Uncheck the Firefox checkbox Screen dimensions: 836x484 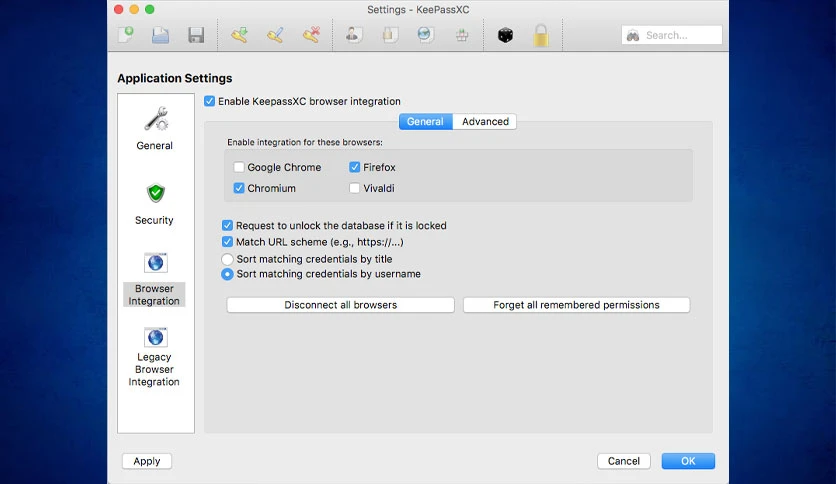pyautogui.click(x=355, y=167)
